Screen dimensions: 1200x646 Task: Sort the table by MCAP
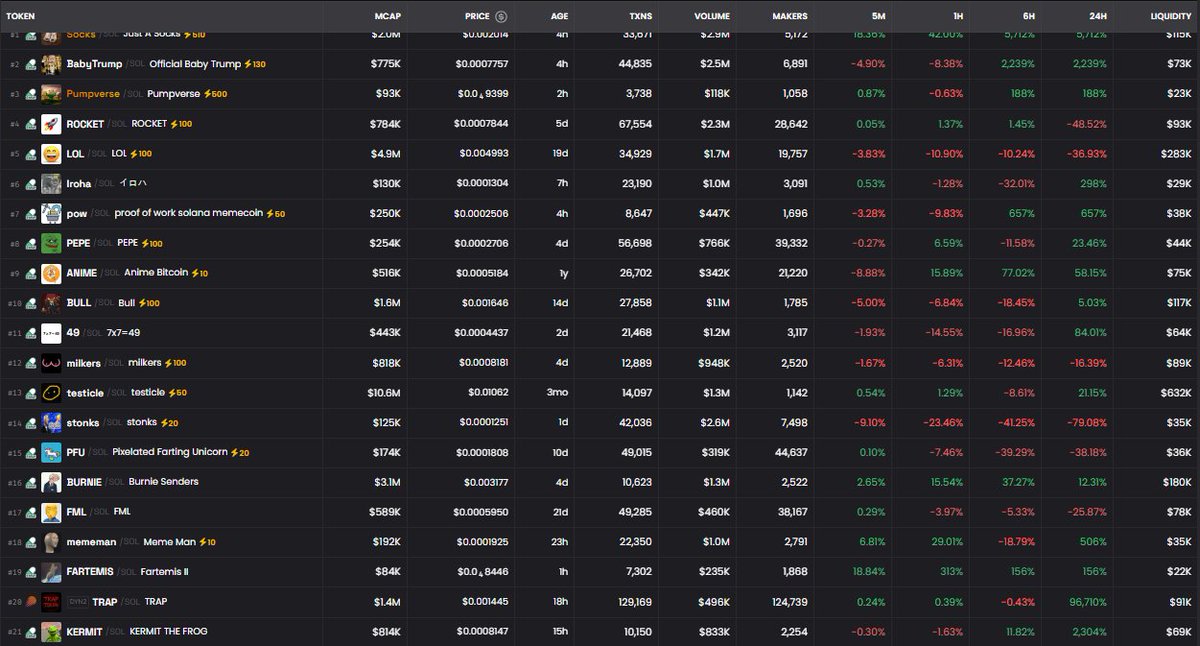388,17
